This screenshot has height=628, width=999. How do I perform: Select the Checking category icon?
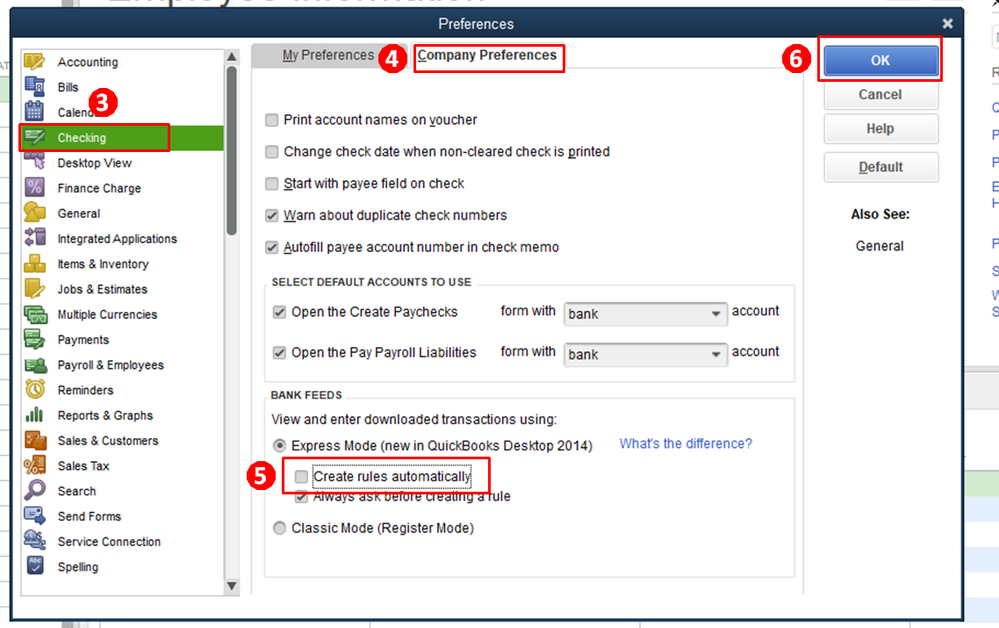point(34,137)
